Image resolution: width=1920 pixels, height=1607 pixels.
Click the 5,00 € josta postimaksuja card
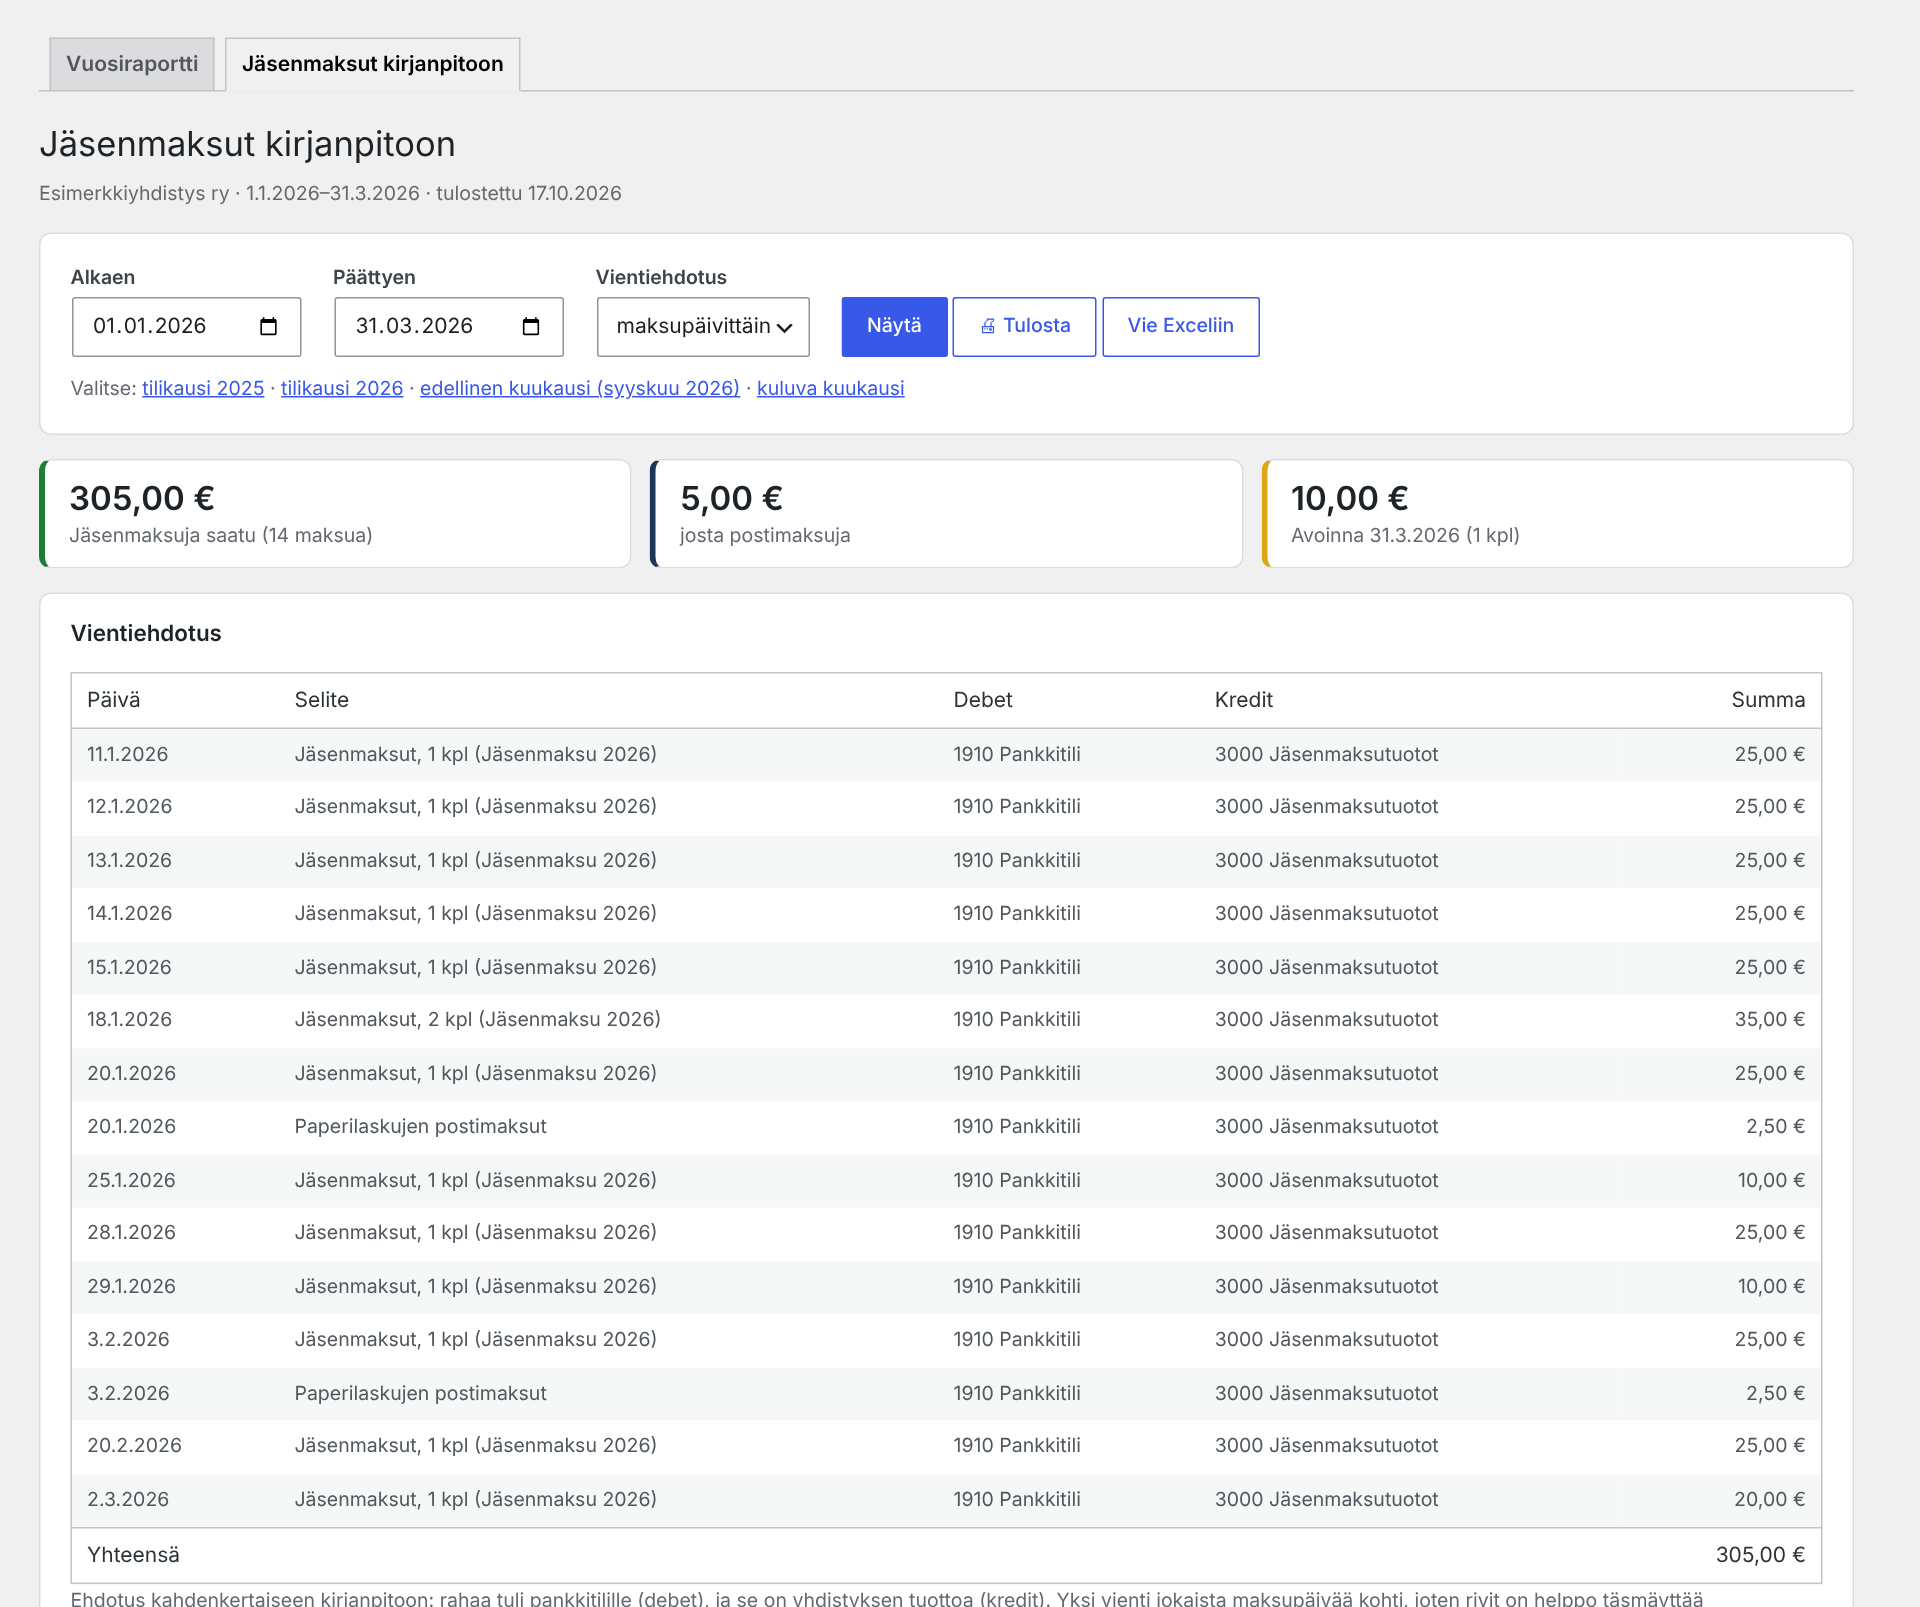click(x=946, y=514)
